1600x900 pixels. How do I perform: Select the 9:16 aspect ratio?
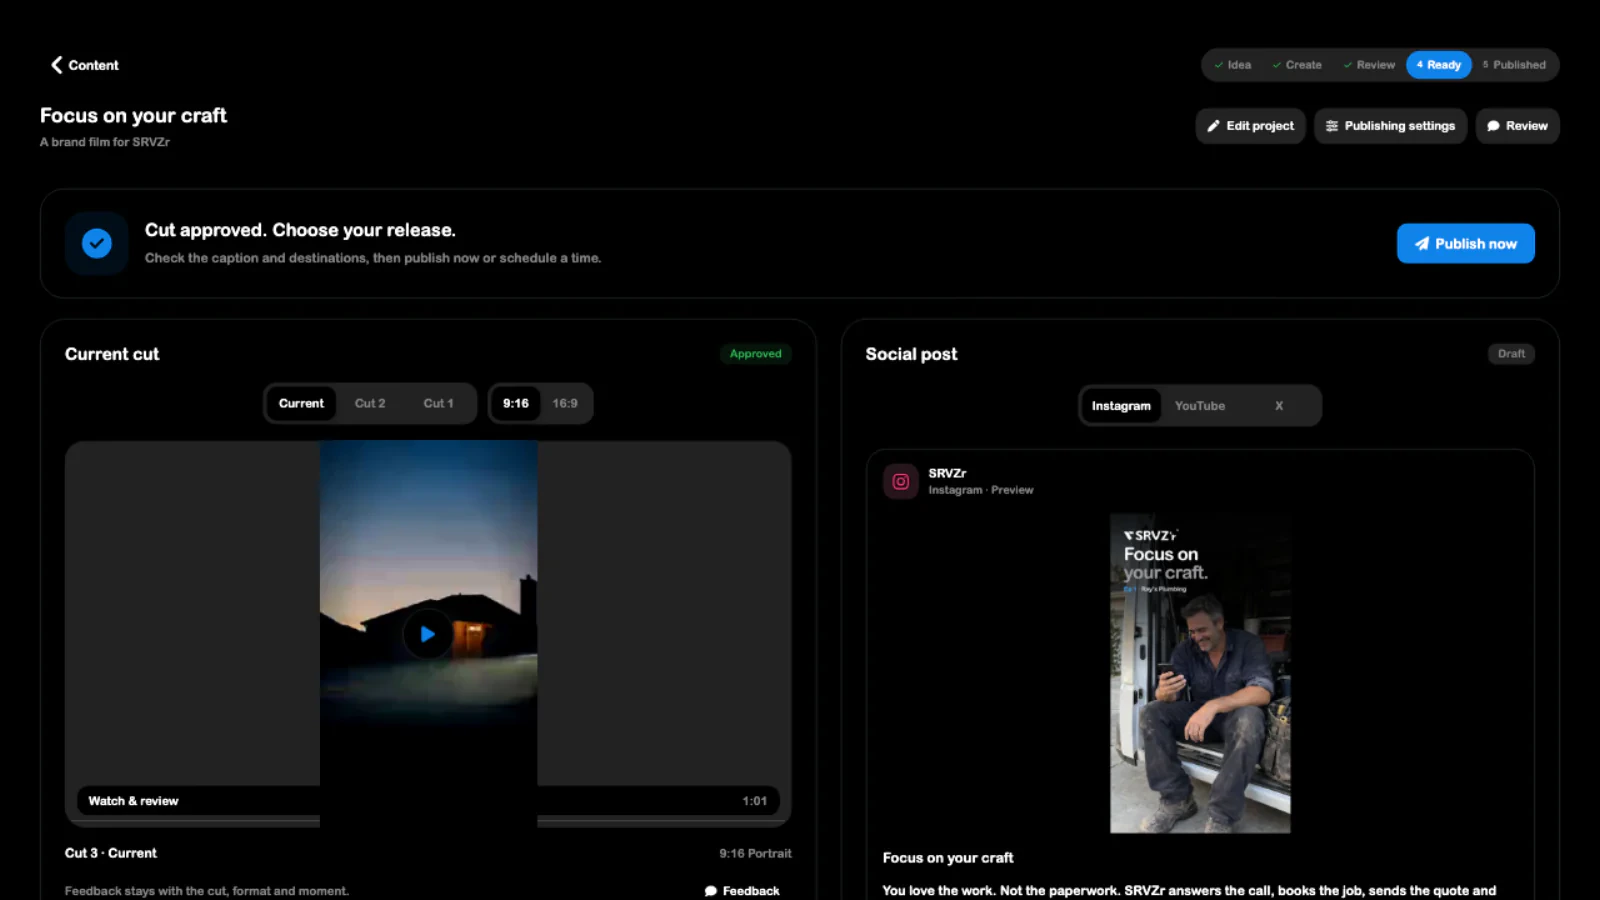pyautogui.click(x=516, y=404)
